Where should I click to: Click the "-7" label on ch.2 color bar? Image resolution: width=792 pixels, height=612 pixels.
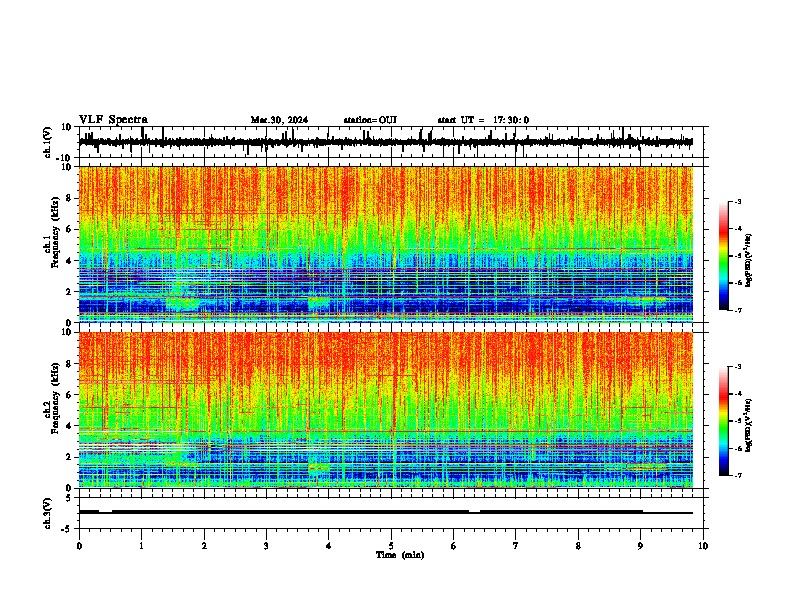point(738,475)
